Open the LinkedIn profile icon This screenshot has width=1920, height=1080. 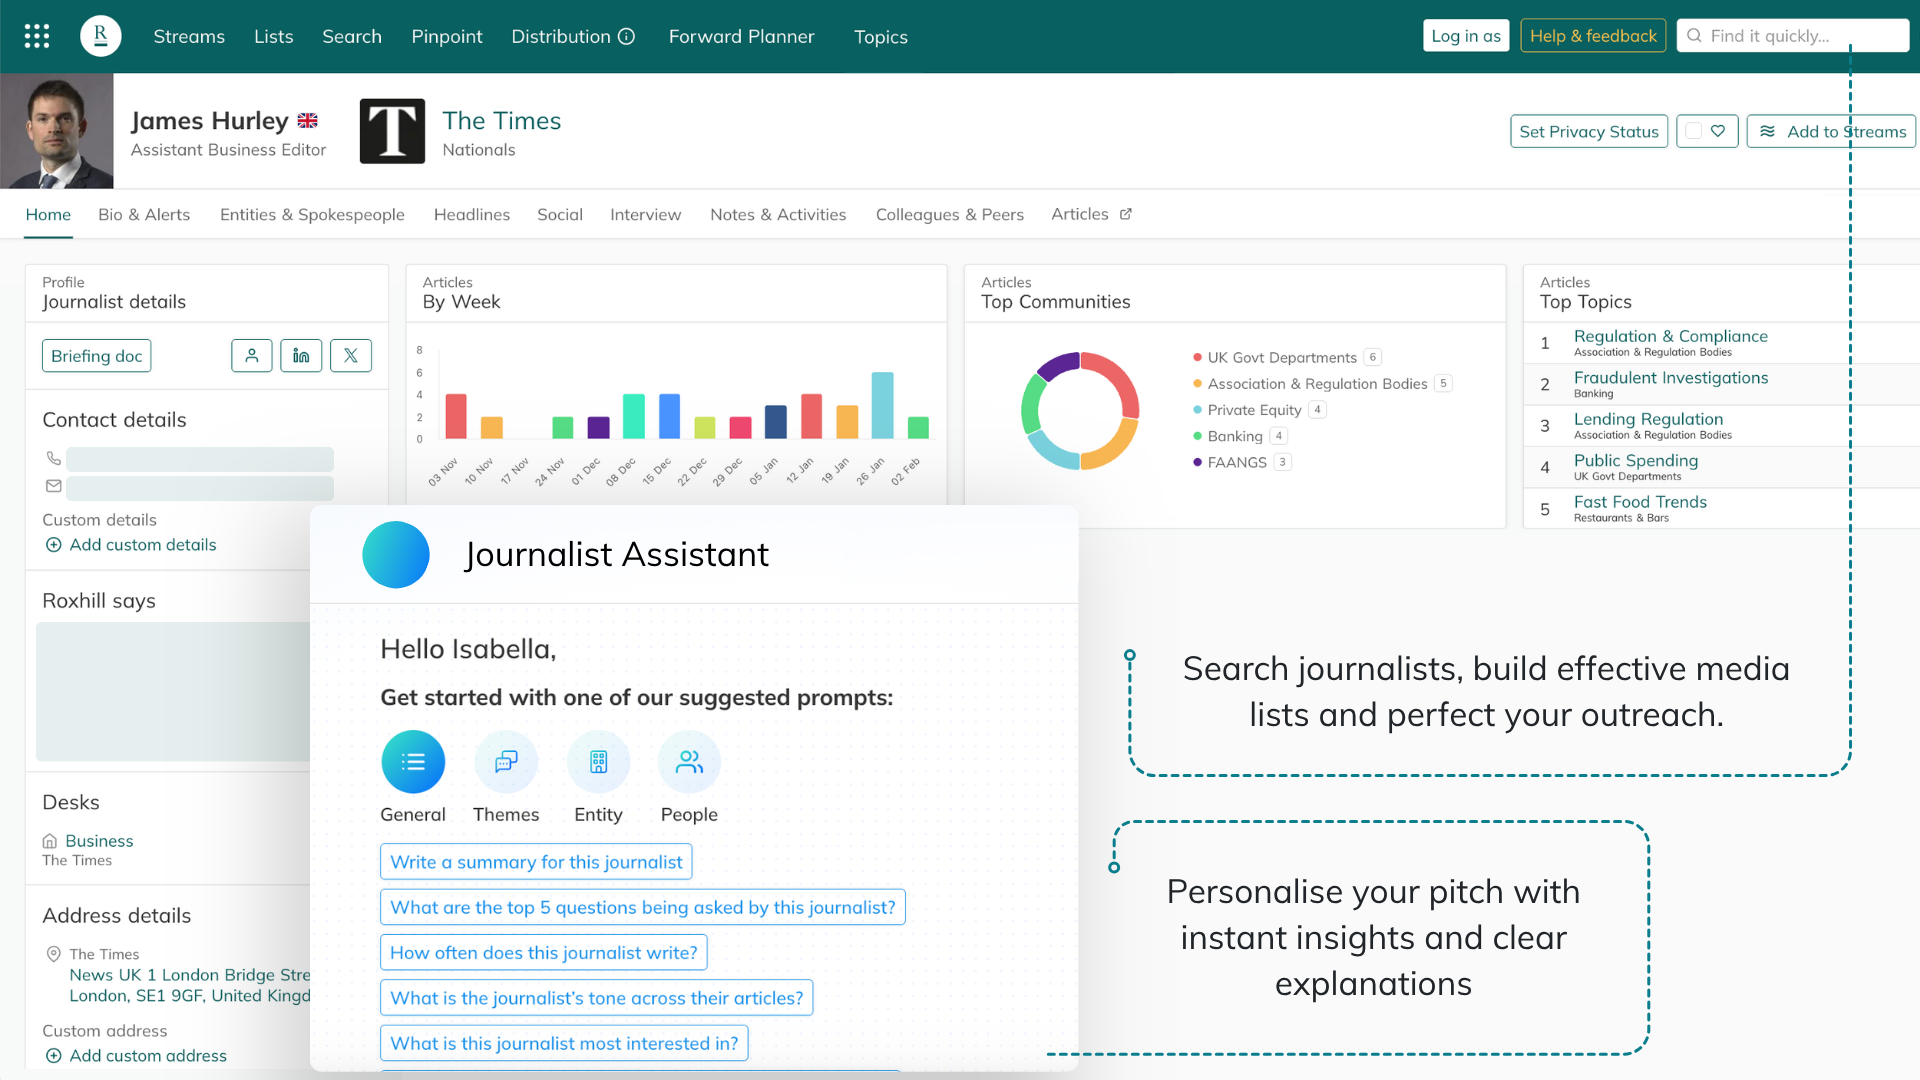pyautogui.click(x=301, y=356)
